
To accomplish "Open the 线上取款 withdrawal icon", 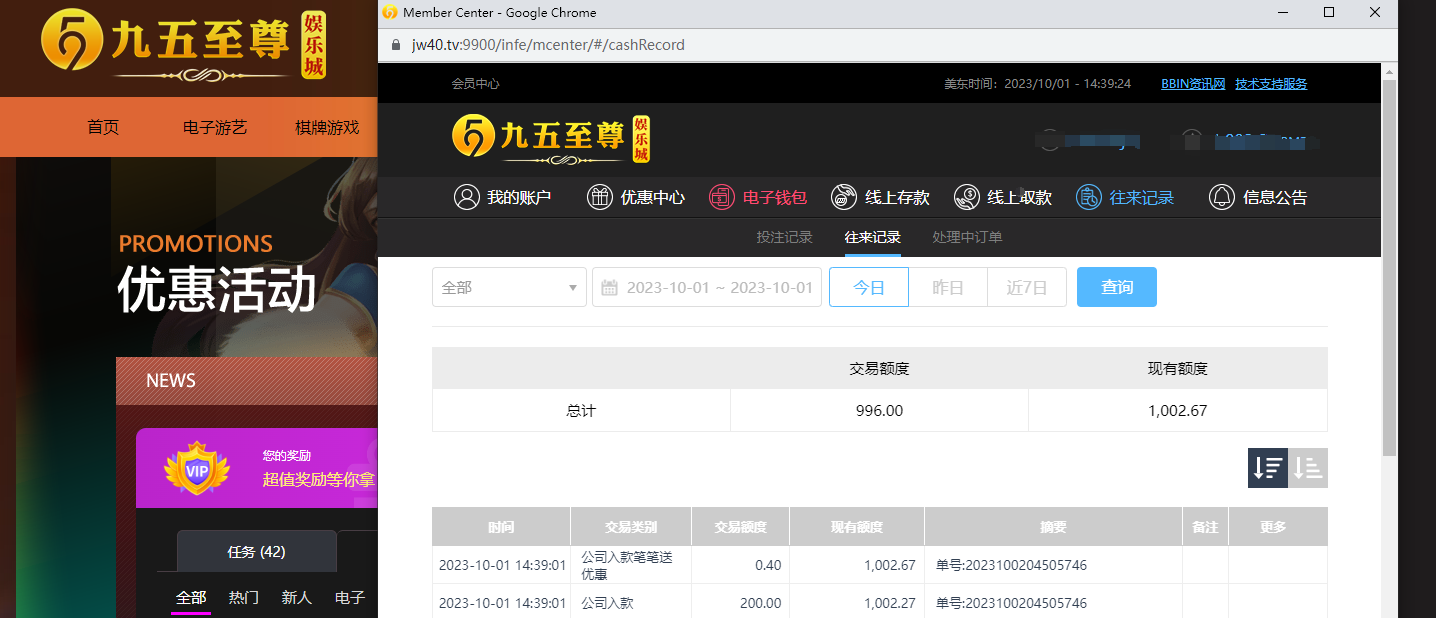I will click(966, 197).
